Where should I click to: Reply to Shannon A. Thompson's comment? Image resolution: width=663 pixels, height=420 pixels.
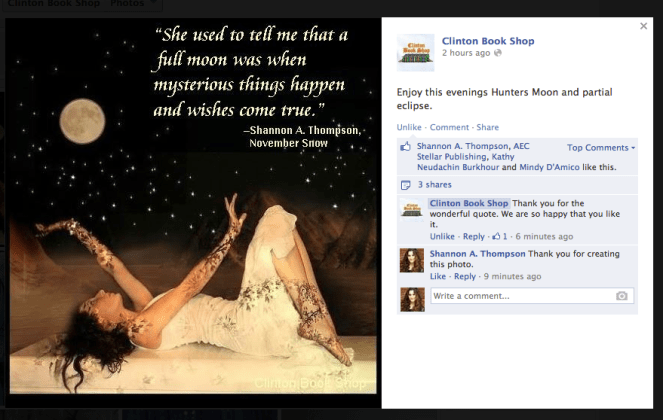coord(464,276)
